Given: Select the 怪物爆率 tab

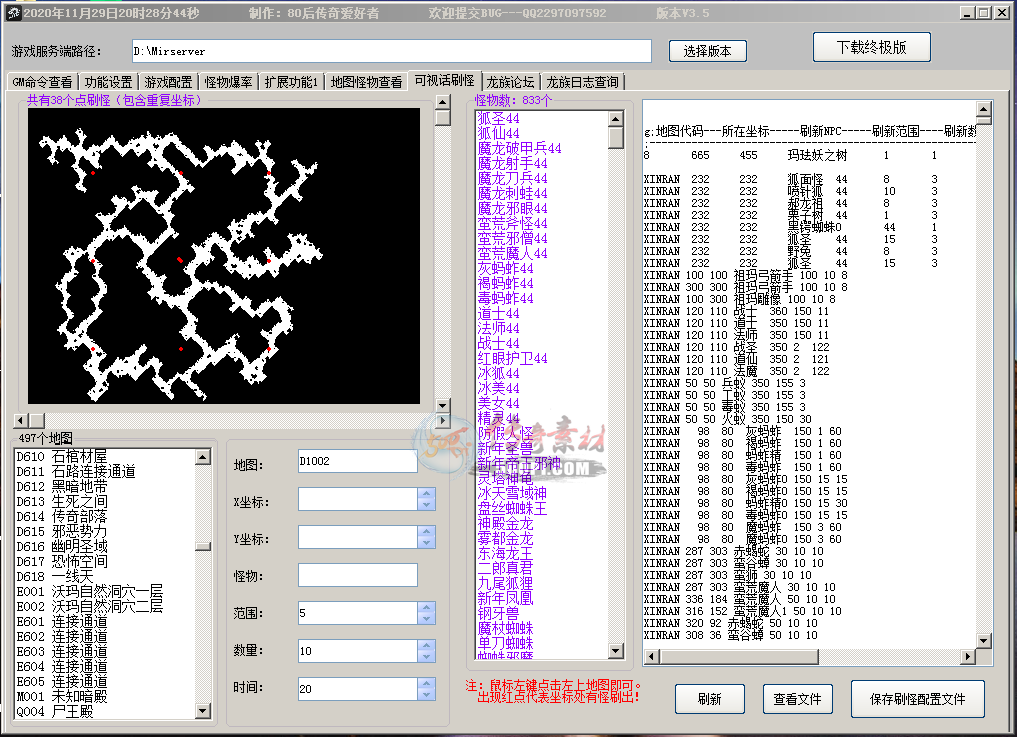Looking at the screenshot, I should [228, 82].
